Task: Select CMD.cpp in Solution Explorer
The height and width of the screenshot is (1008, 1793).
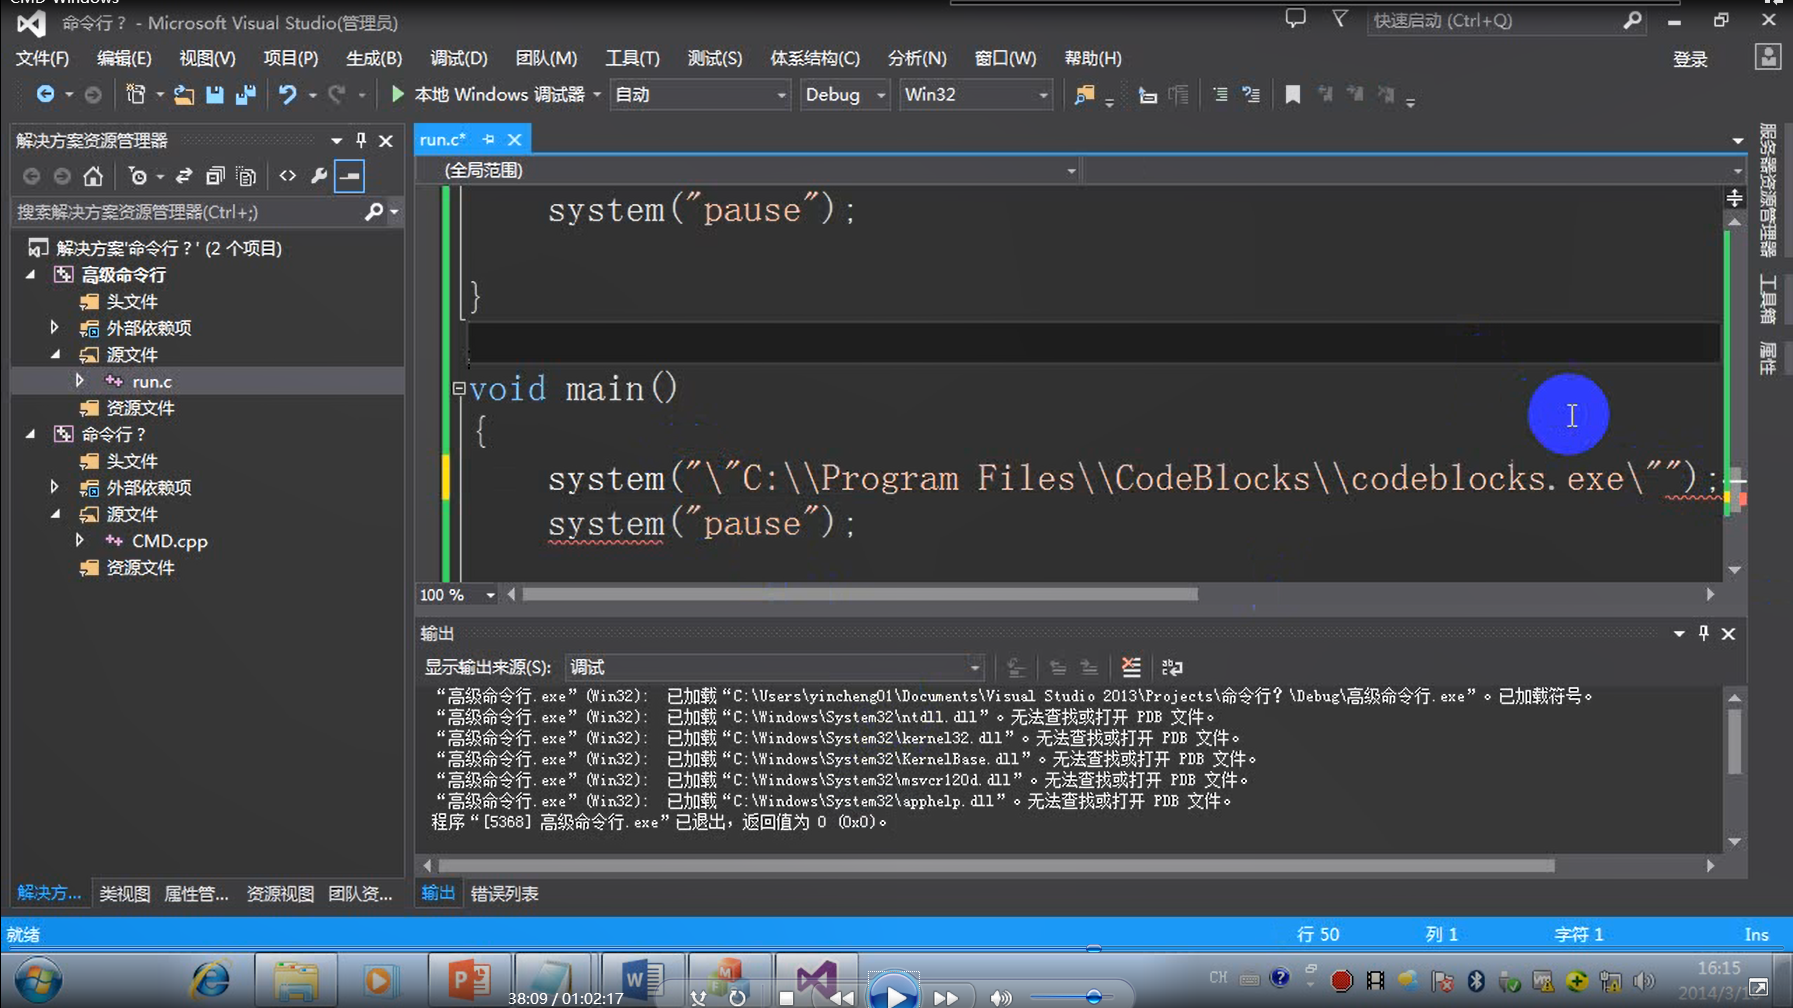Action: 170,541
